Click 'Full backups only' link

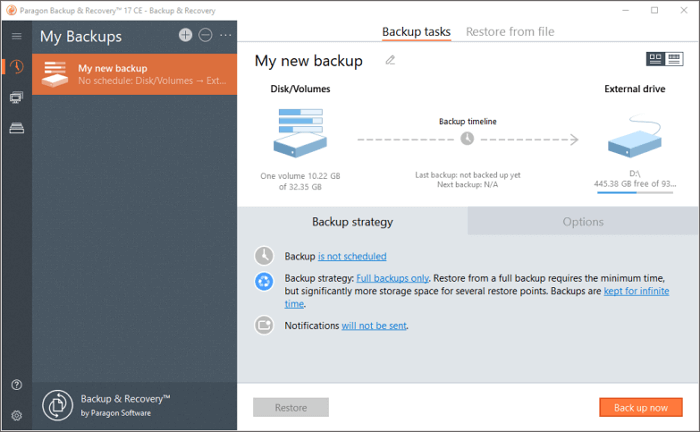coord(392,278)
